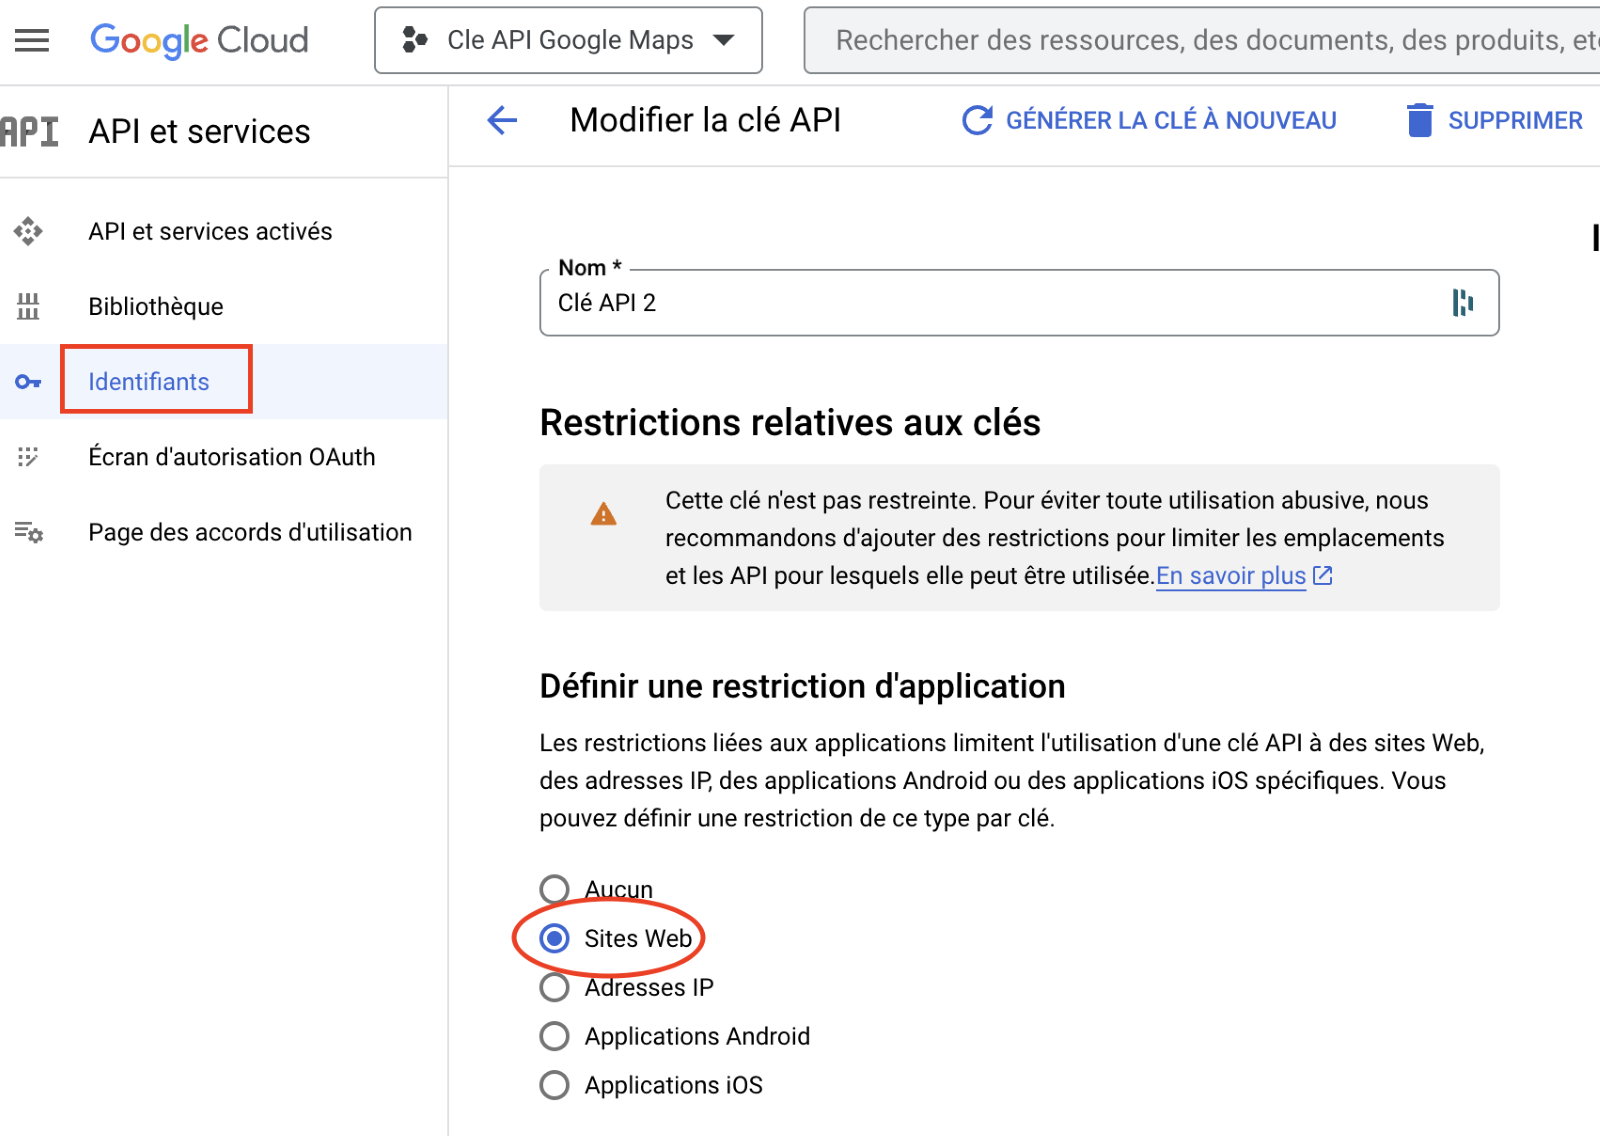Go to Bibliothèque in sidebar

coord(156,307)
